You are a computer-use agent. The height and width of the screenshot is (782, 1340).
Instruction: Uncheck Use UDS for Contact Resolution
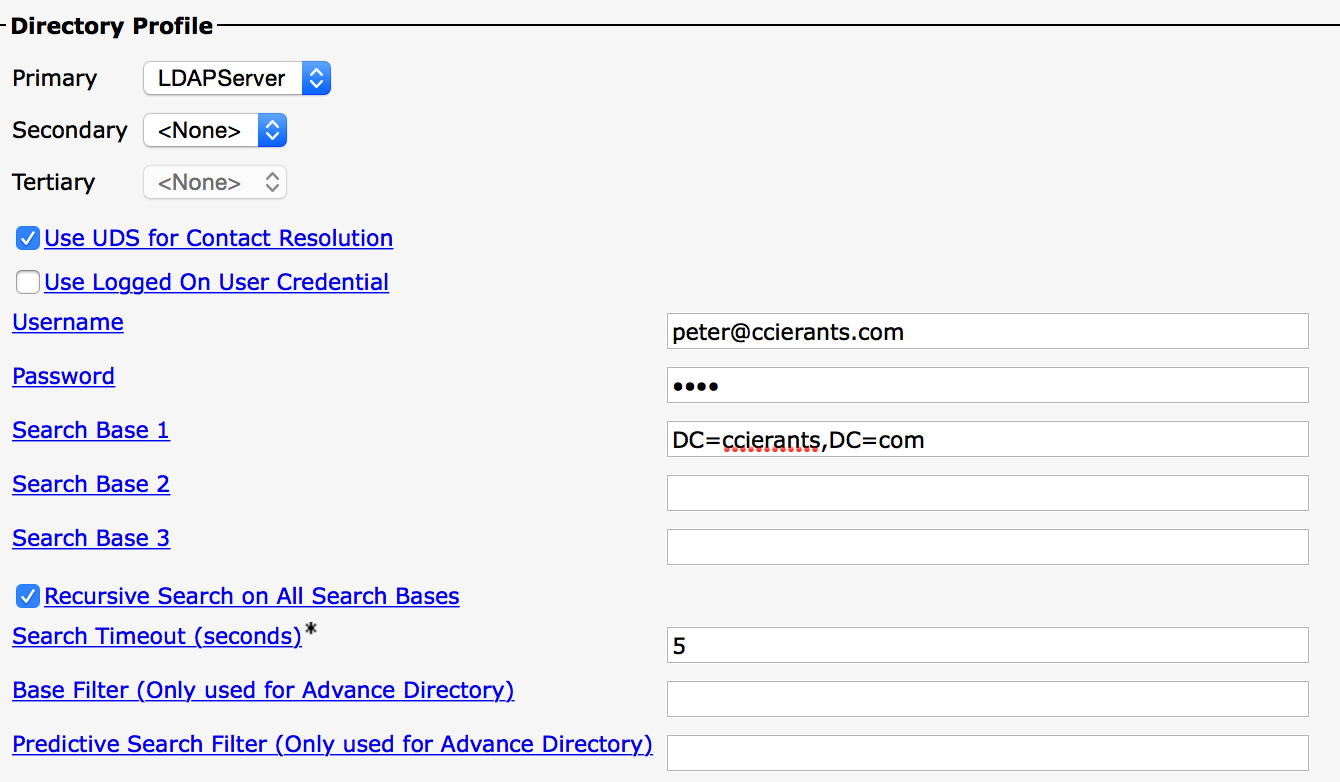28,239
